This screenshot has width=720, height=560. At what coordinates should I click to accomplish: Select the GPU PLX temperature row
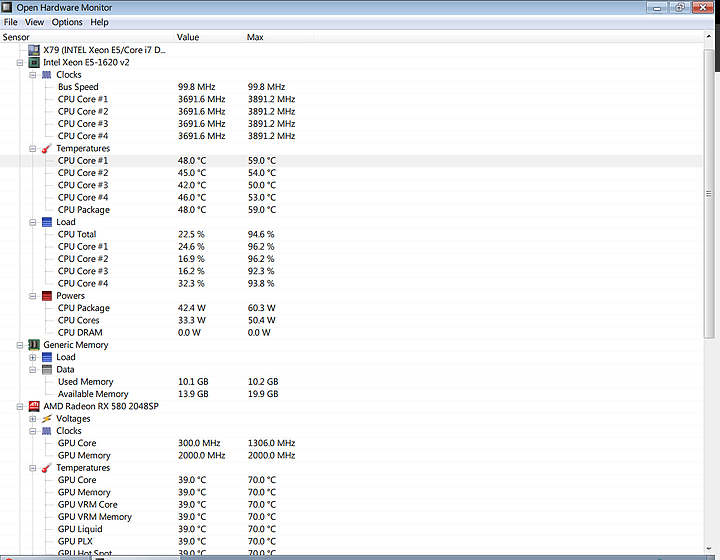point(351,542)
